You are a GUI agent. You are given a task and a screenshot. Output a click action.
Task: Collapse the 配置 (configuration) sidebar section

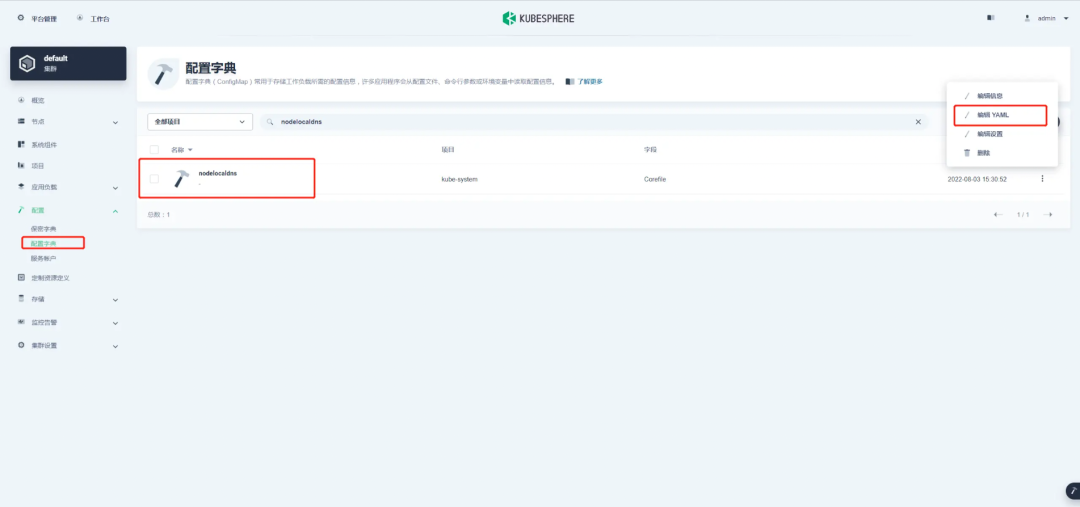[68, 210]
